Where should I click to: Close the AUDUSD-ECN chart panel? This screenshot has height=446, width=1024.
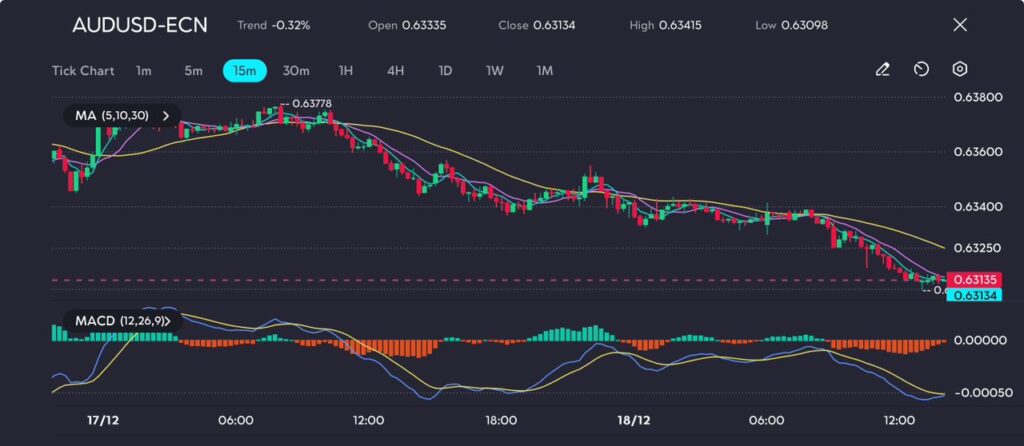pos(960,25)
